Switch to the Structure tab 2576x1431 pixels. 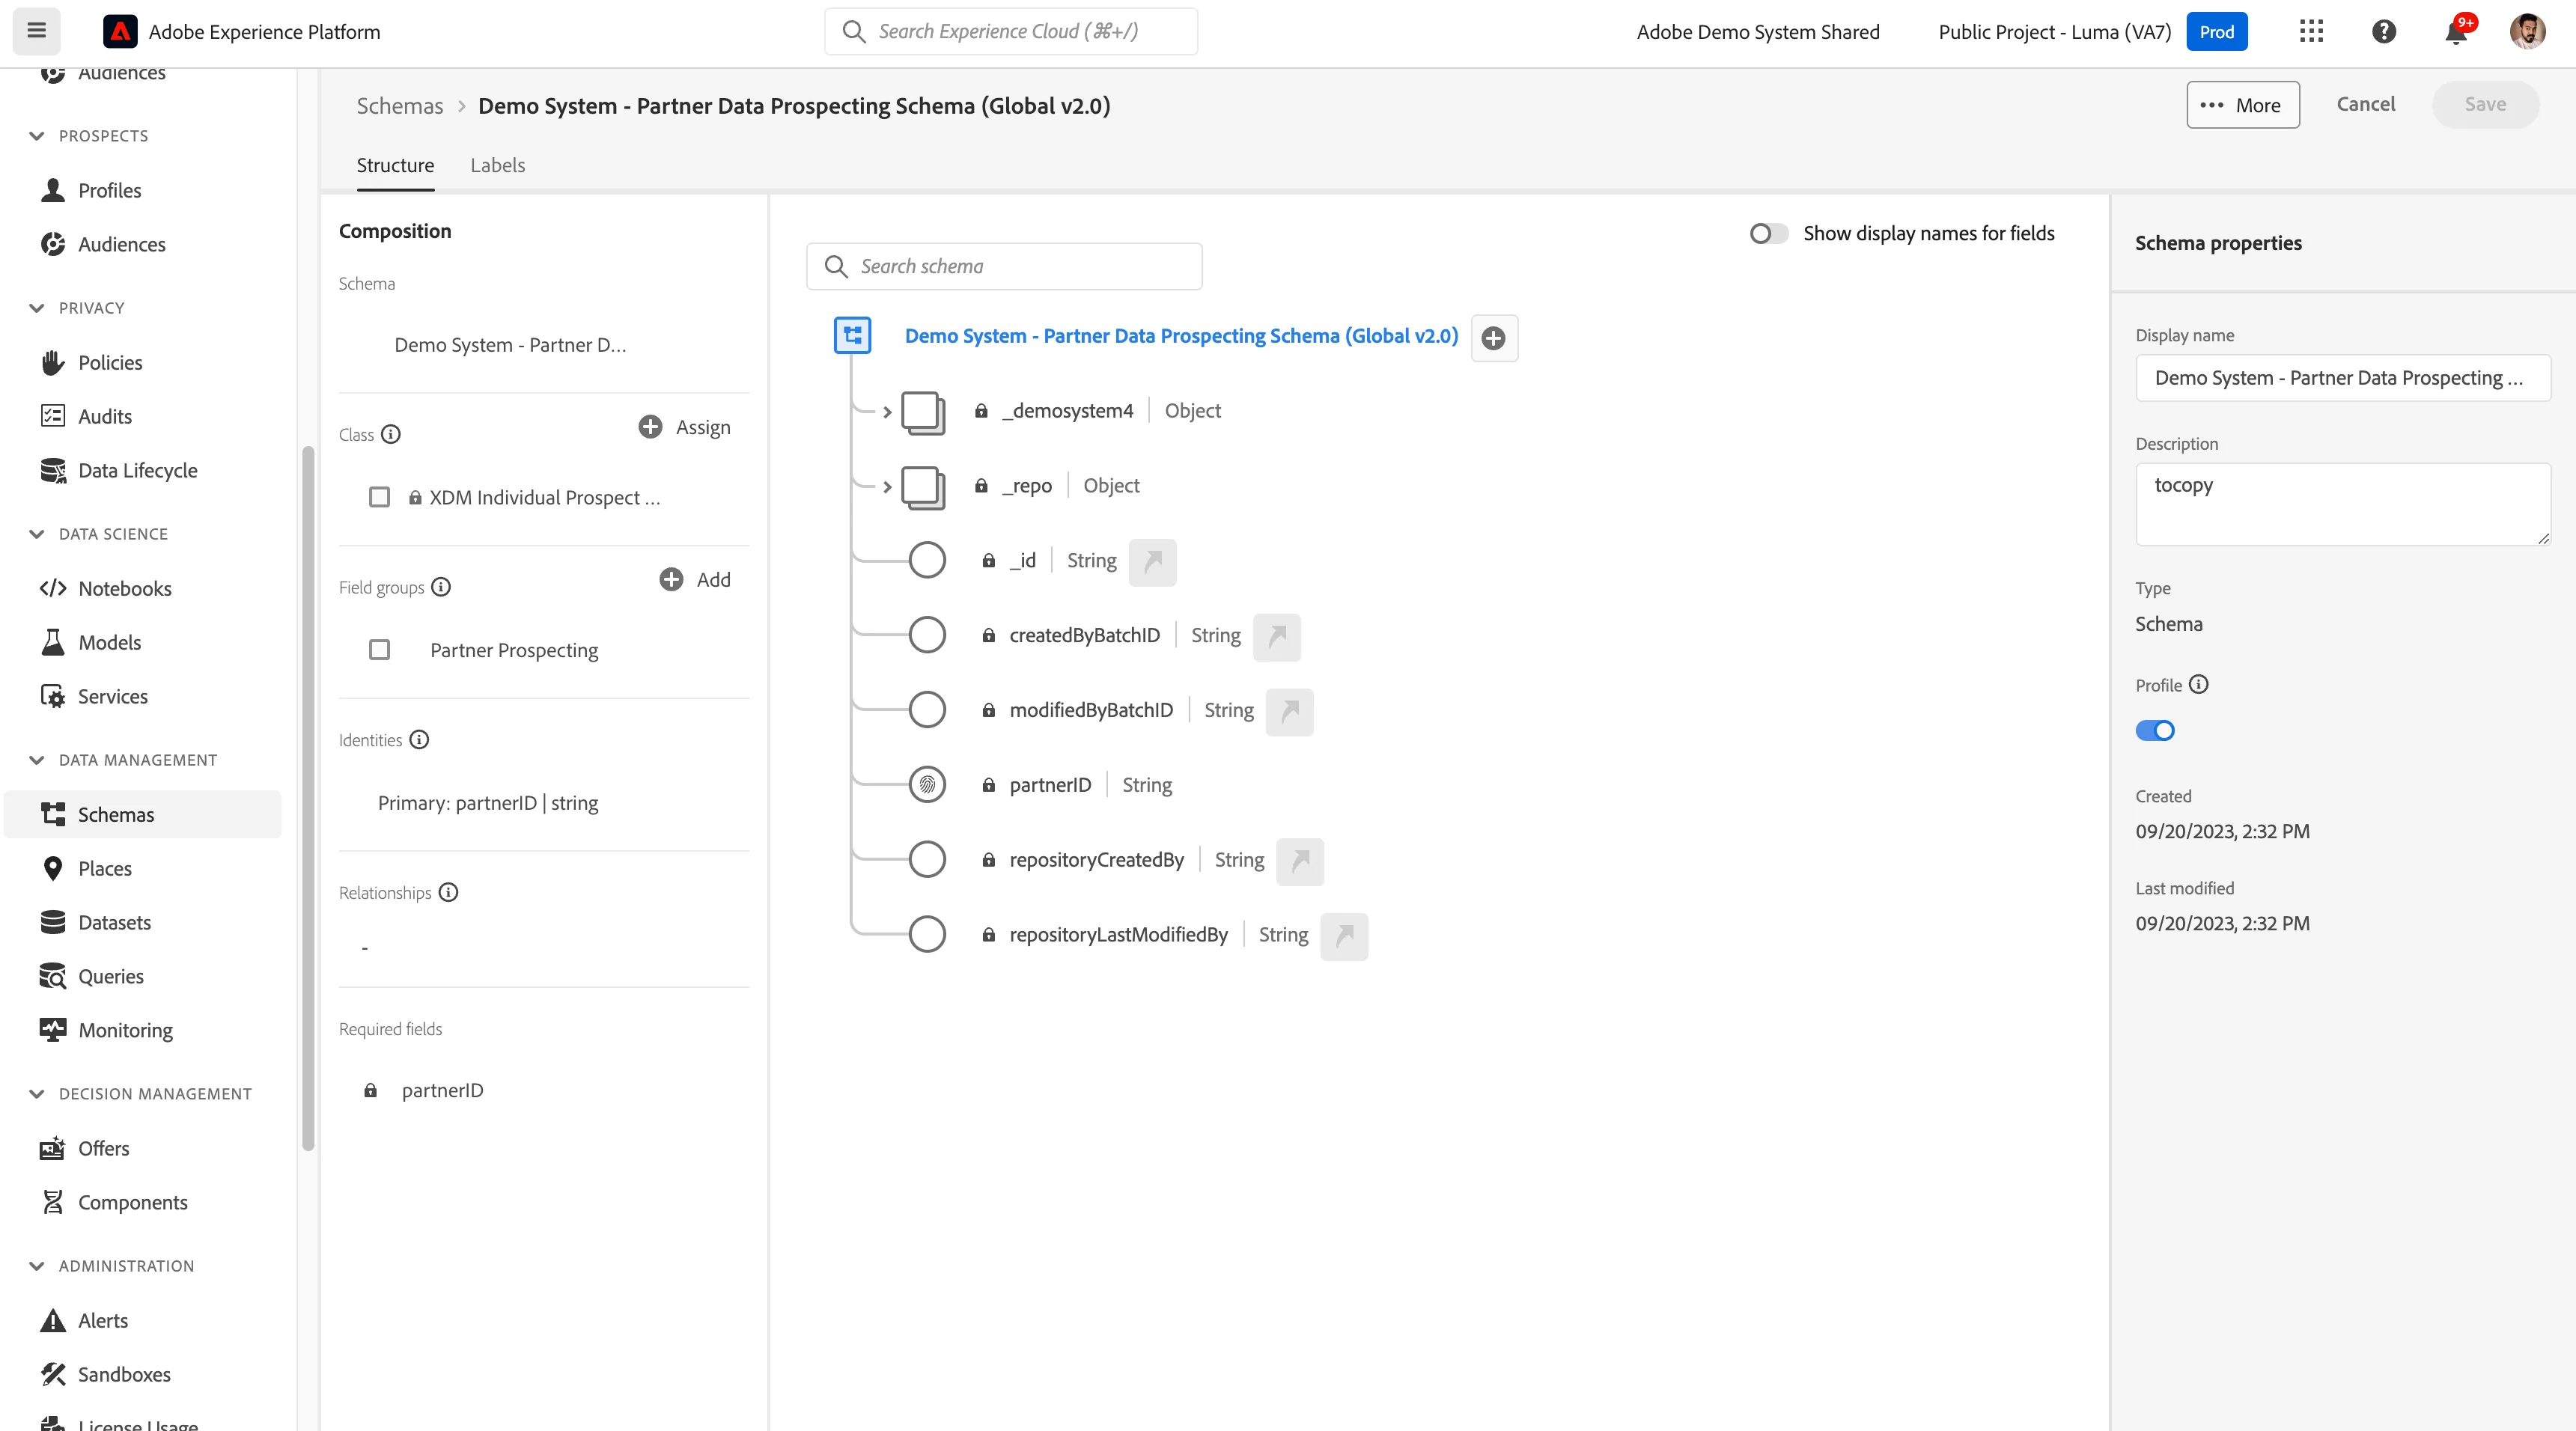(395, 166)
